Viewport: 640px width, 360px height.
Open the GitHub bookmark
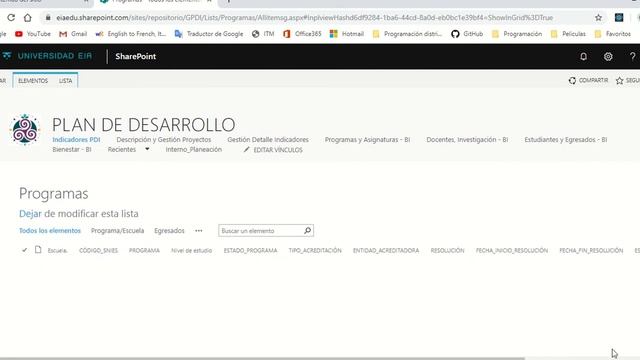click(x=467, y=34)
